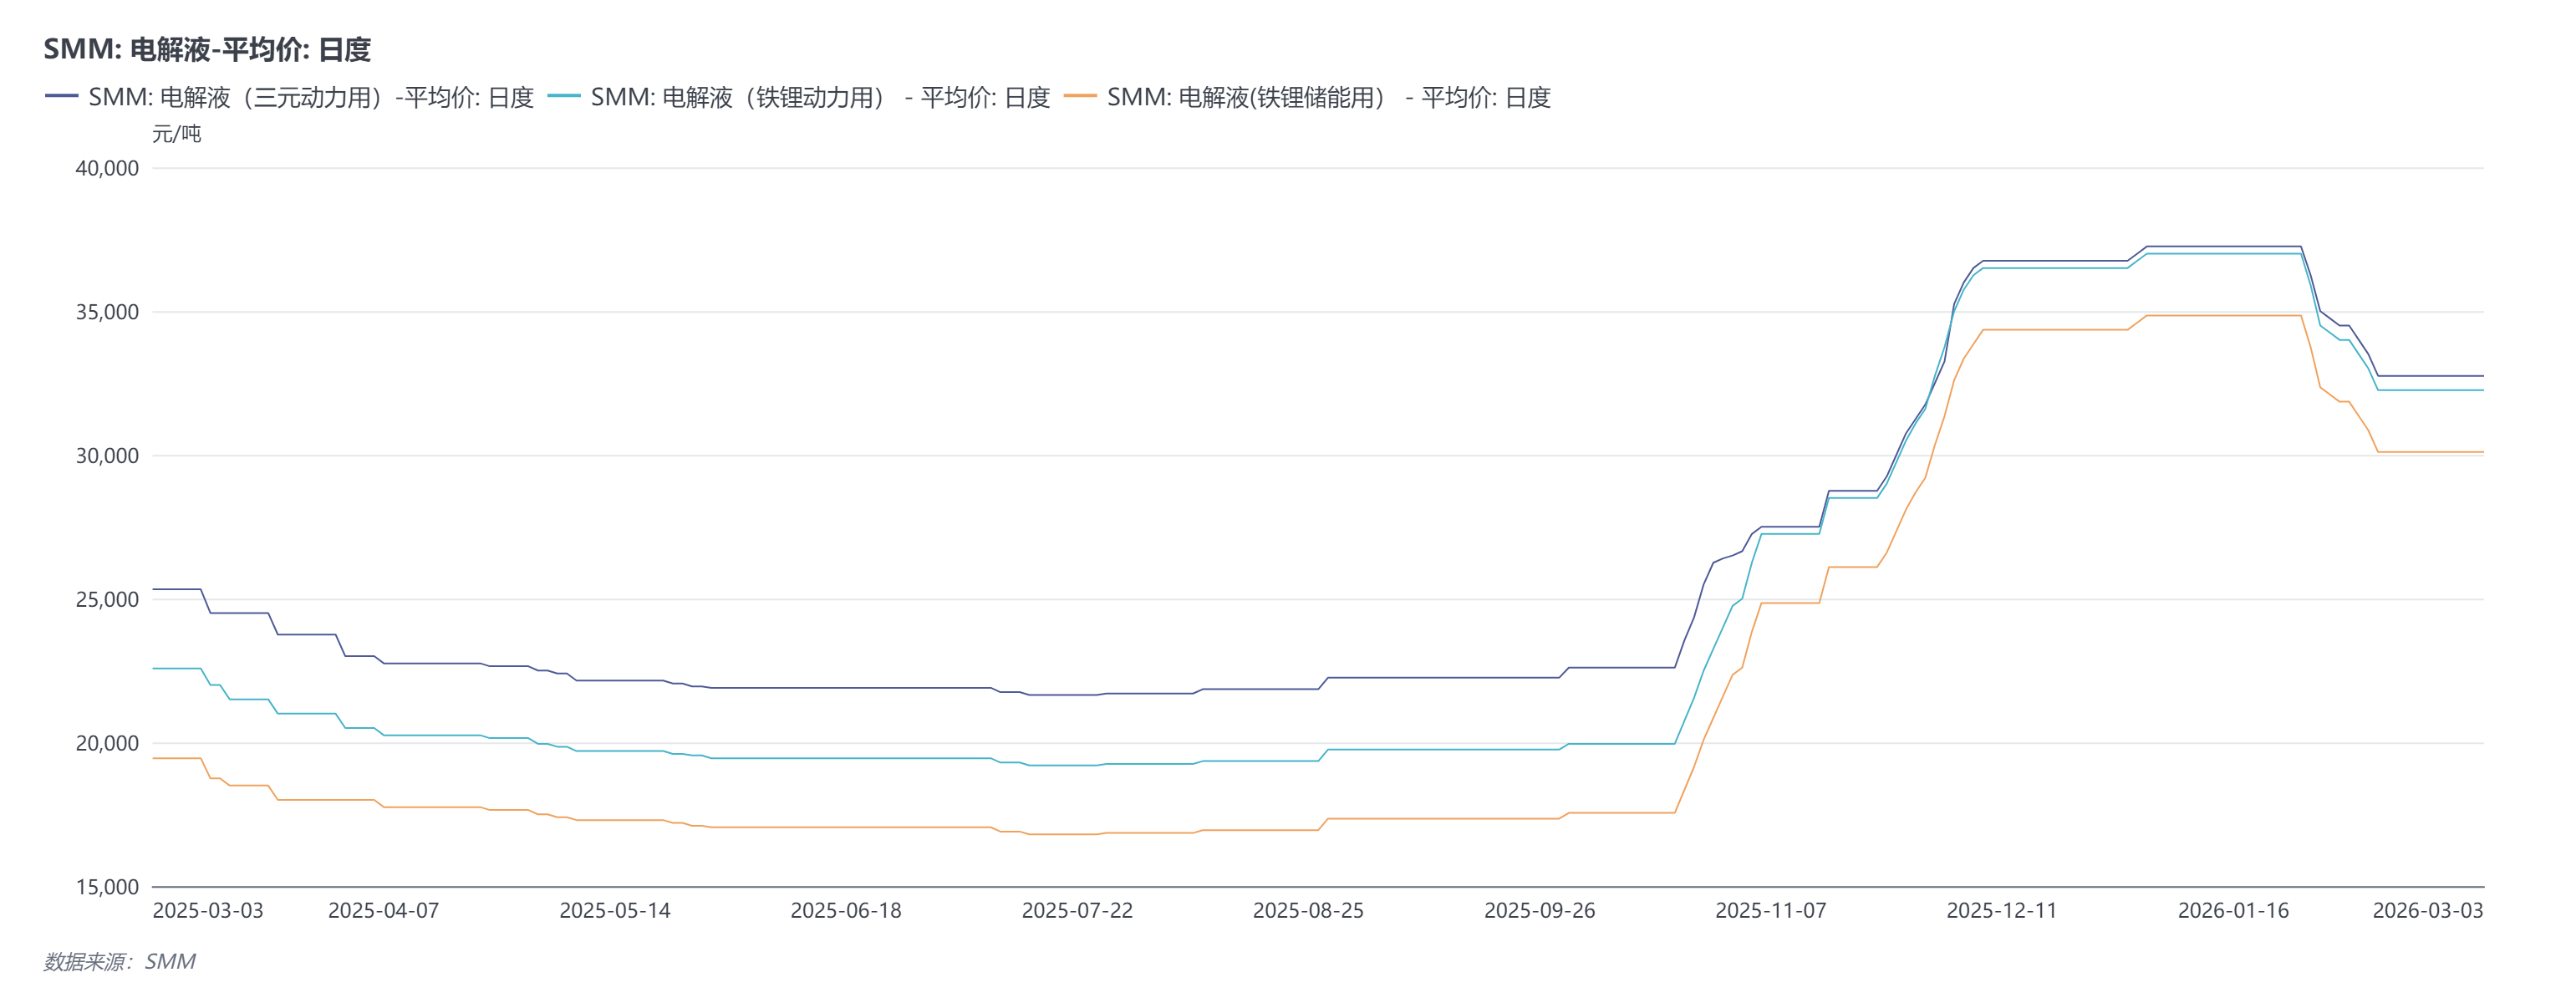Click the 15,000 y-axis label
The height and width of the screenshot is (1003, 2576).
click(107, 887)
